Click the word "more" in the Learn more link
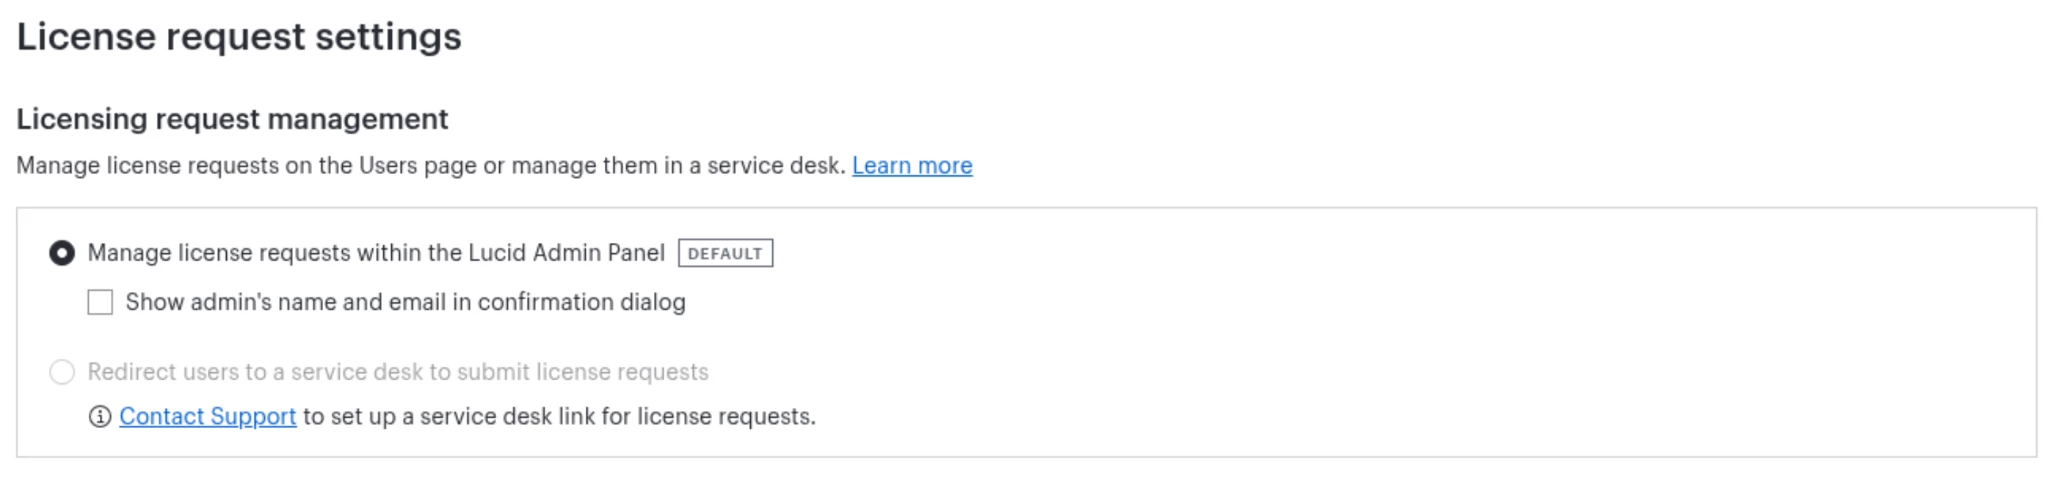 click(945, 166)
